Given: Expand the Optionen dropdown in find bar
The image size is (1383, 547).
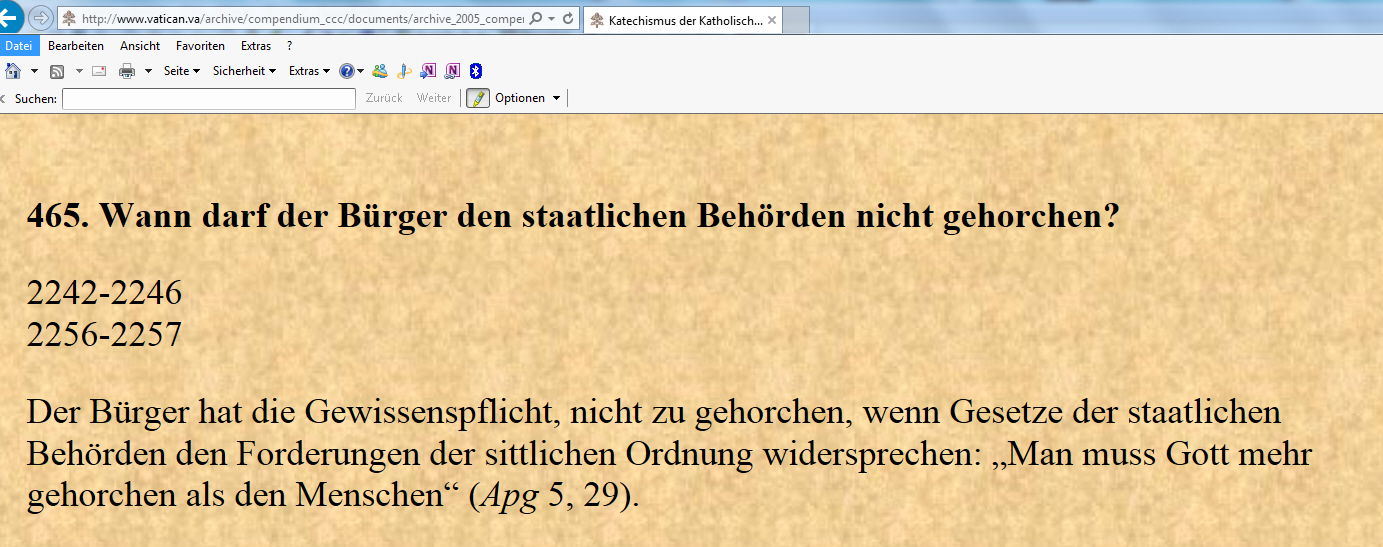Looking at the screenshot, I should [527, 98].
